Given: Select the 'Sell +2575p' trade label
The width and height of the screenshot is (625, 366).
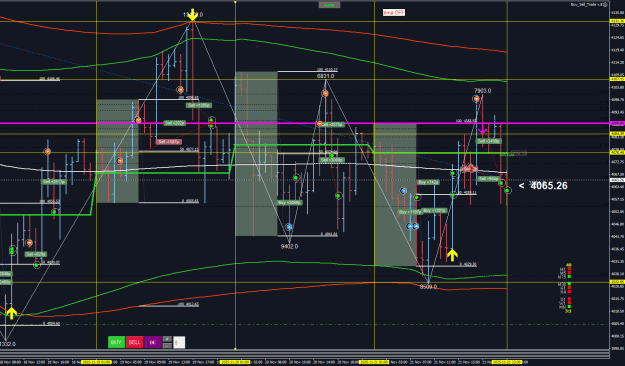Looking at the screenshot, I should click(x=332, y=124).
